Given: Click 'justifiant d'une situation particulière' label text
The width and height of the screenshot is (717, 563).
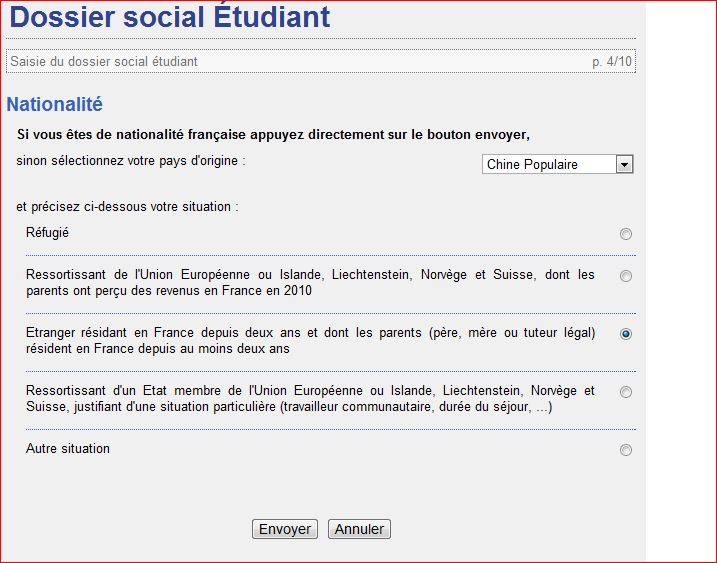Looking at the screenshot, I should pyautogui.click(x=176, y=407).
